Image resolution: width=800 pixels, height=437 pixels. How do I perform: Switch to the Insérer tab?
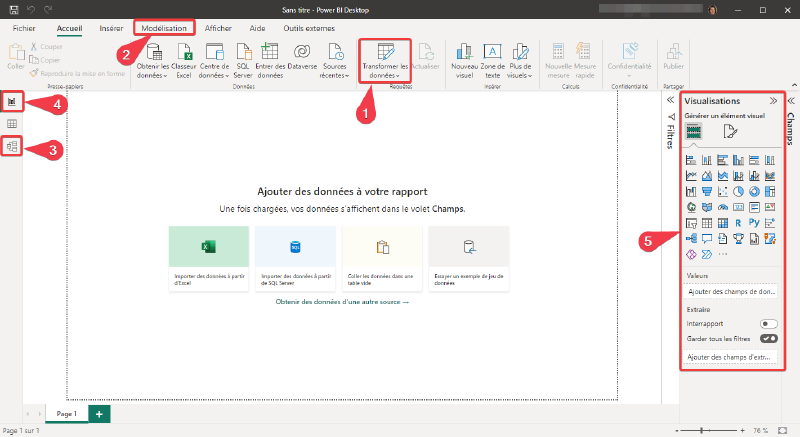click(x=111, y=28)
